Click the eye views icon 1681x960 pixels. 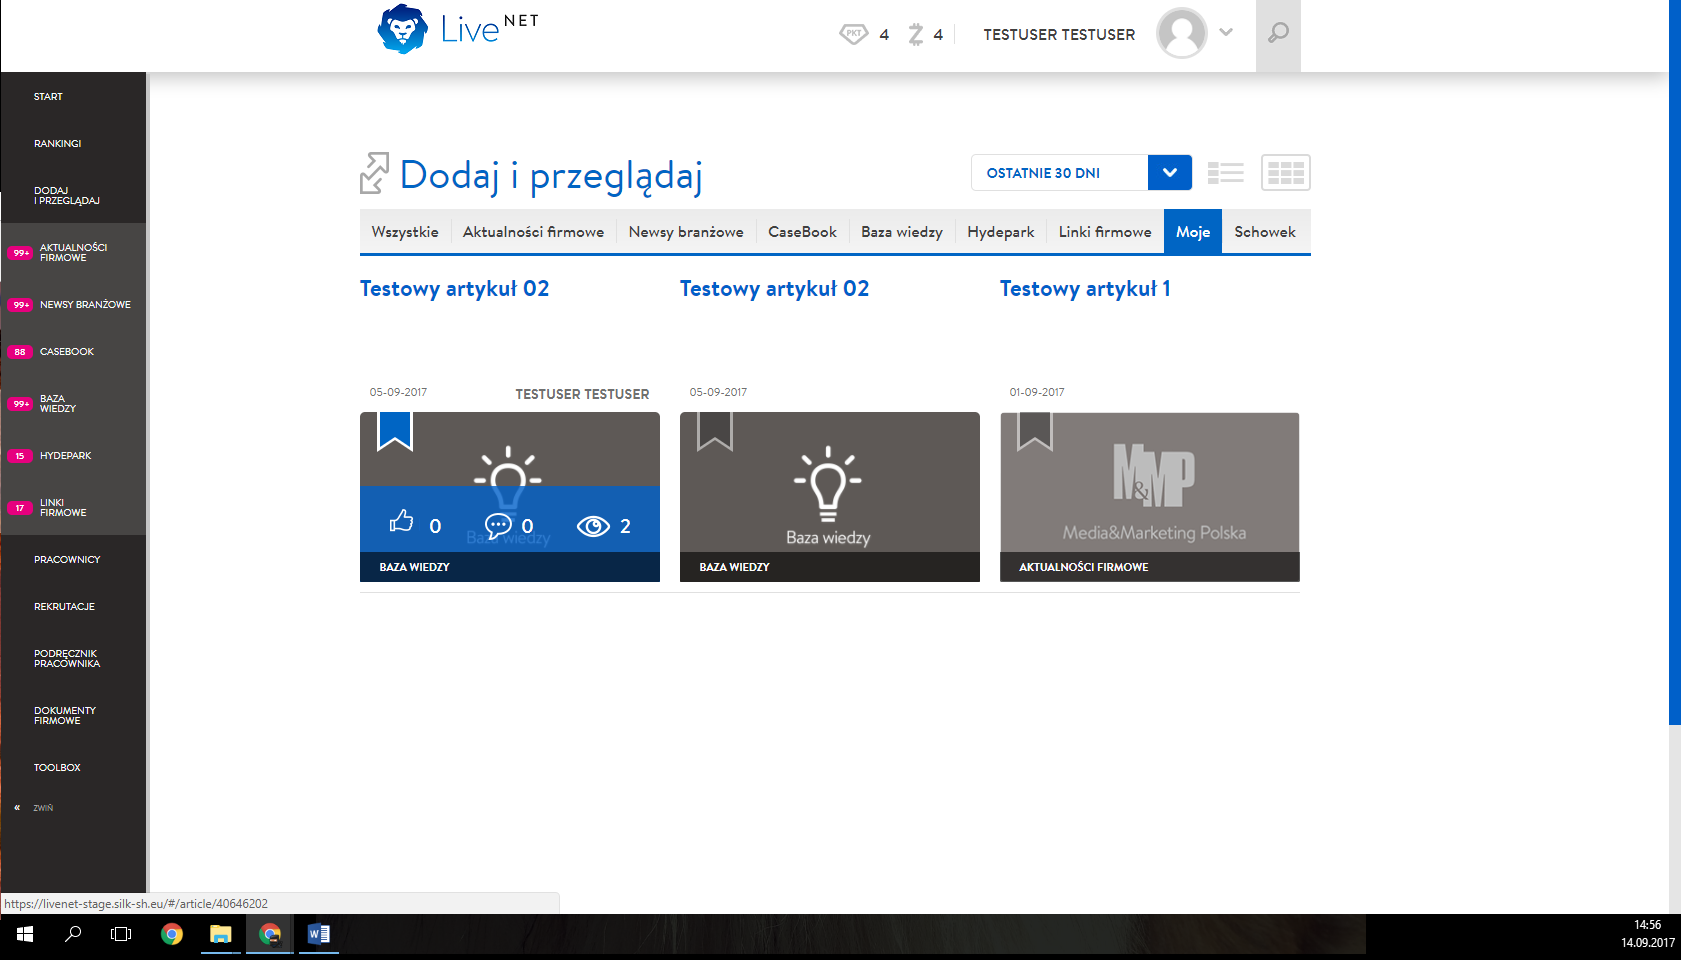click(593, 526)
